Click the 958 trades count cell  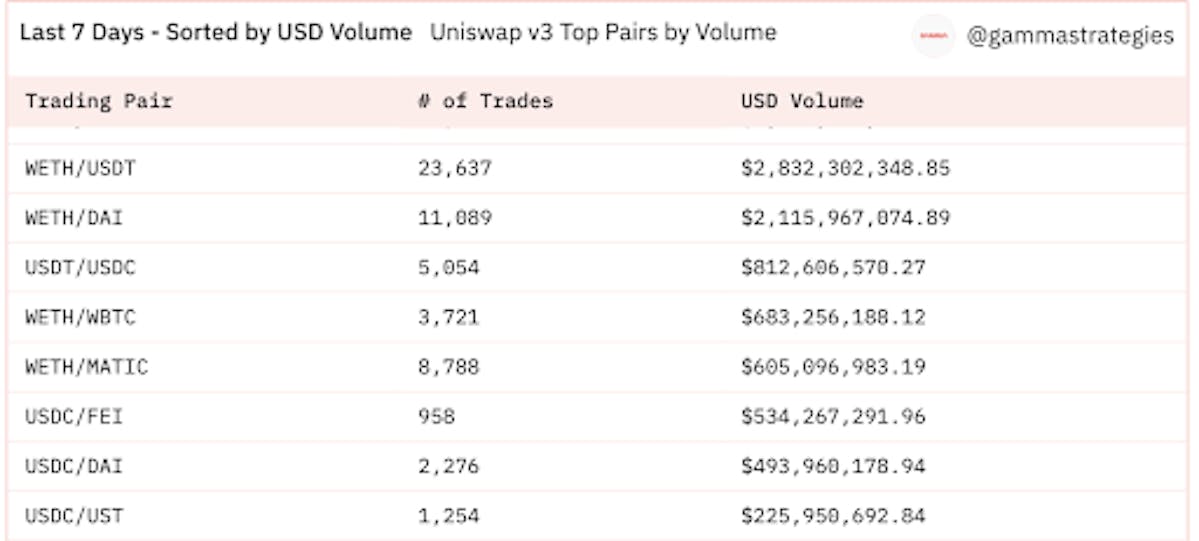[x=436, y=416]
